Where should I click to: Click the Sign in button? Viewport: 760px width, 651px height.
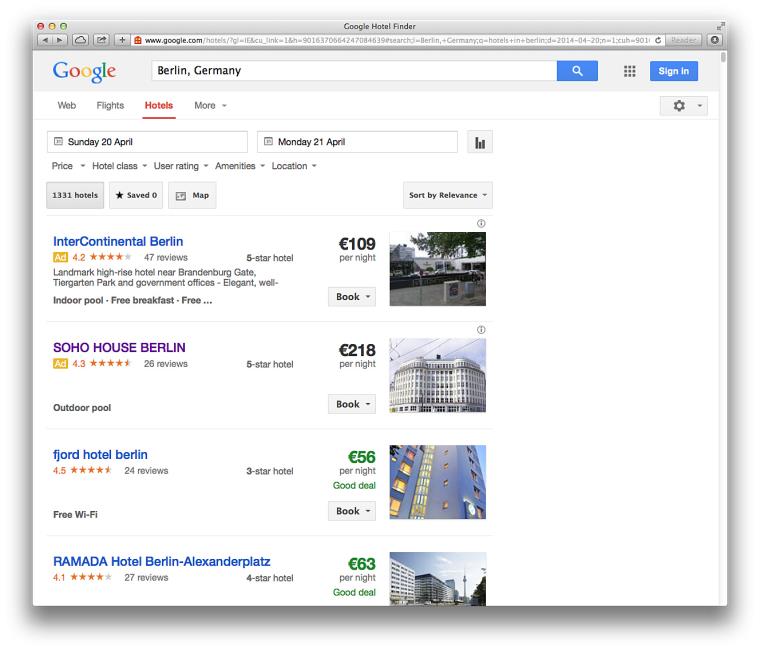(x=673, y=71)
